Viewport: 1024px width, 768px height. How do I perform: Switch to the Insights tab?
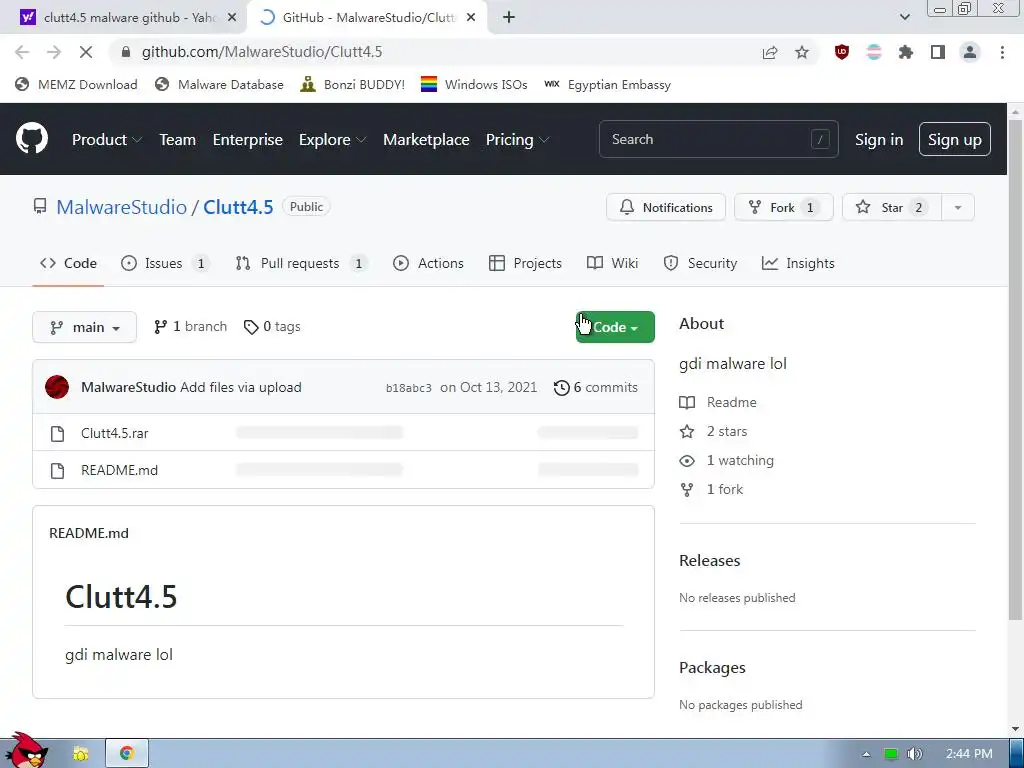tap(798, 263)
